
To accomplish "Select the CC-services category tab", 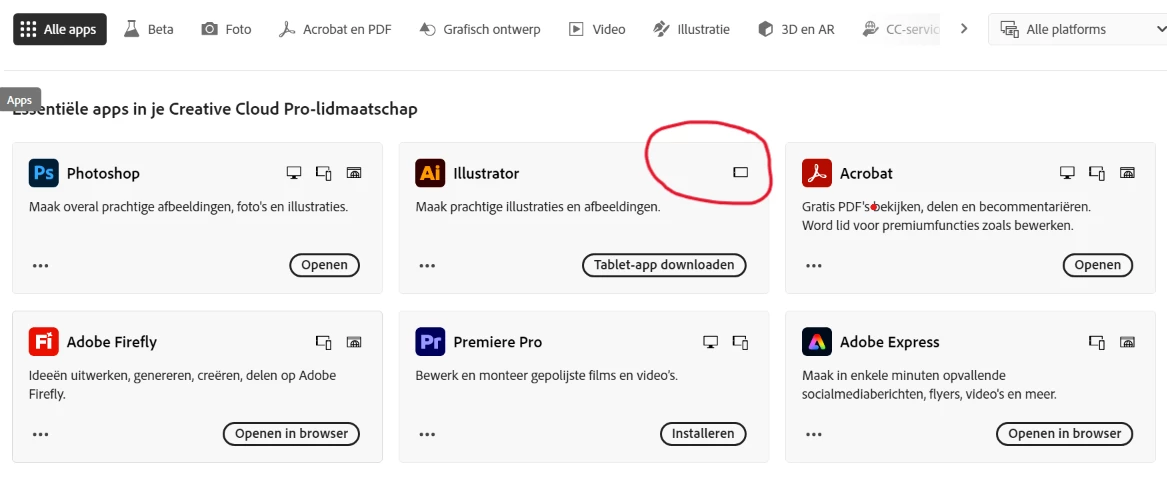I will (x=901, y=30).
